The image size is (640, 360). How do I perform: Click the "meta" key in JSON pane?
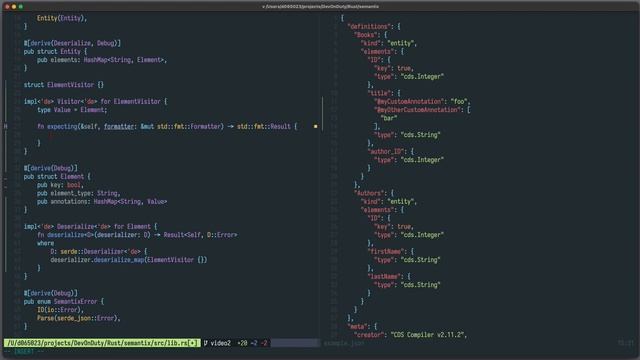pos(357,327)
